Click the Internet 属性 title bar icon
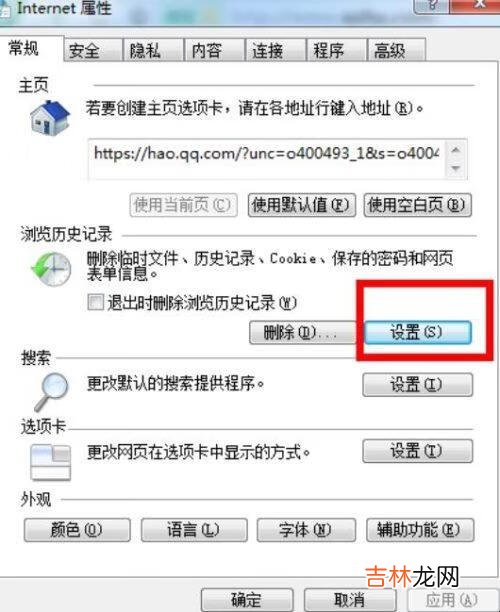This screenshot has height=612, width=500. (x=5, y=9)
